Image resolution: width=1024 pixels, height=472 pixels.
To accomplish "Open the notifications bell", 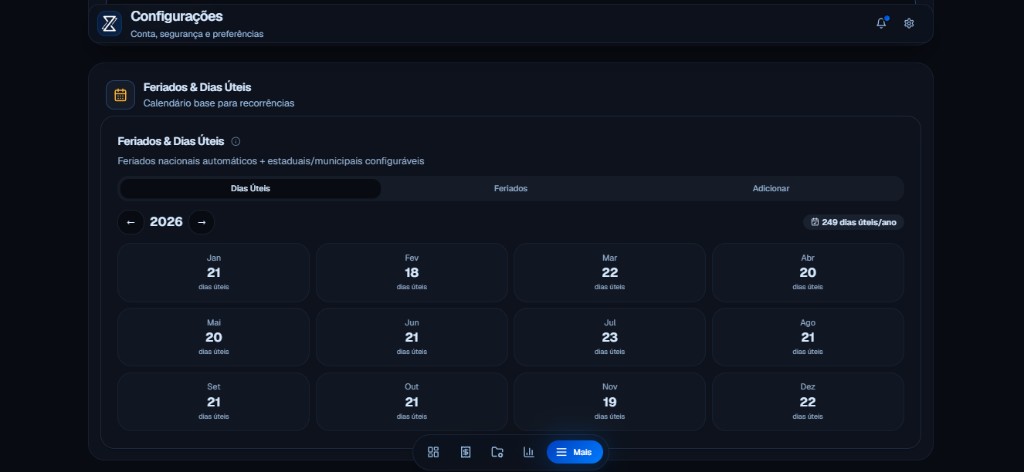I will coord(882,23).
